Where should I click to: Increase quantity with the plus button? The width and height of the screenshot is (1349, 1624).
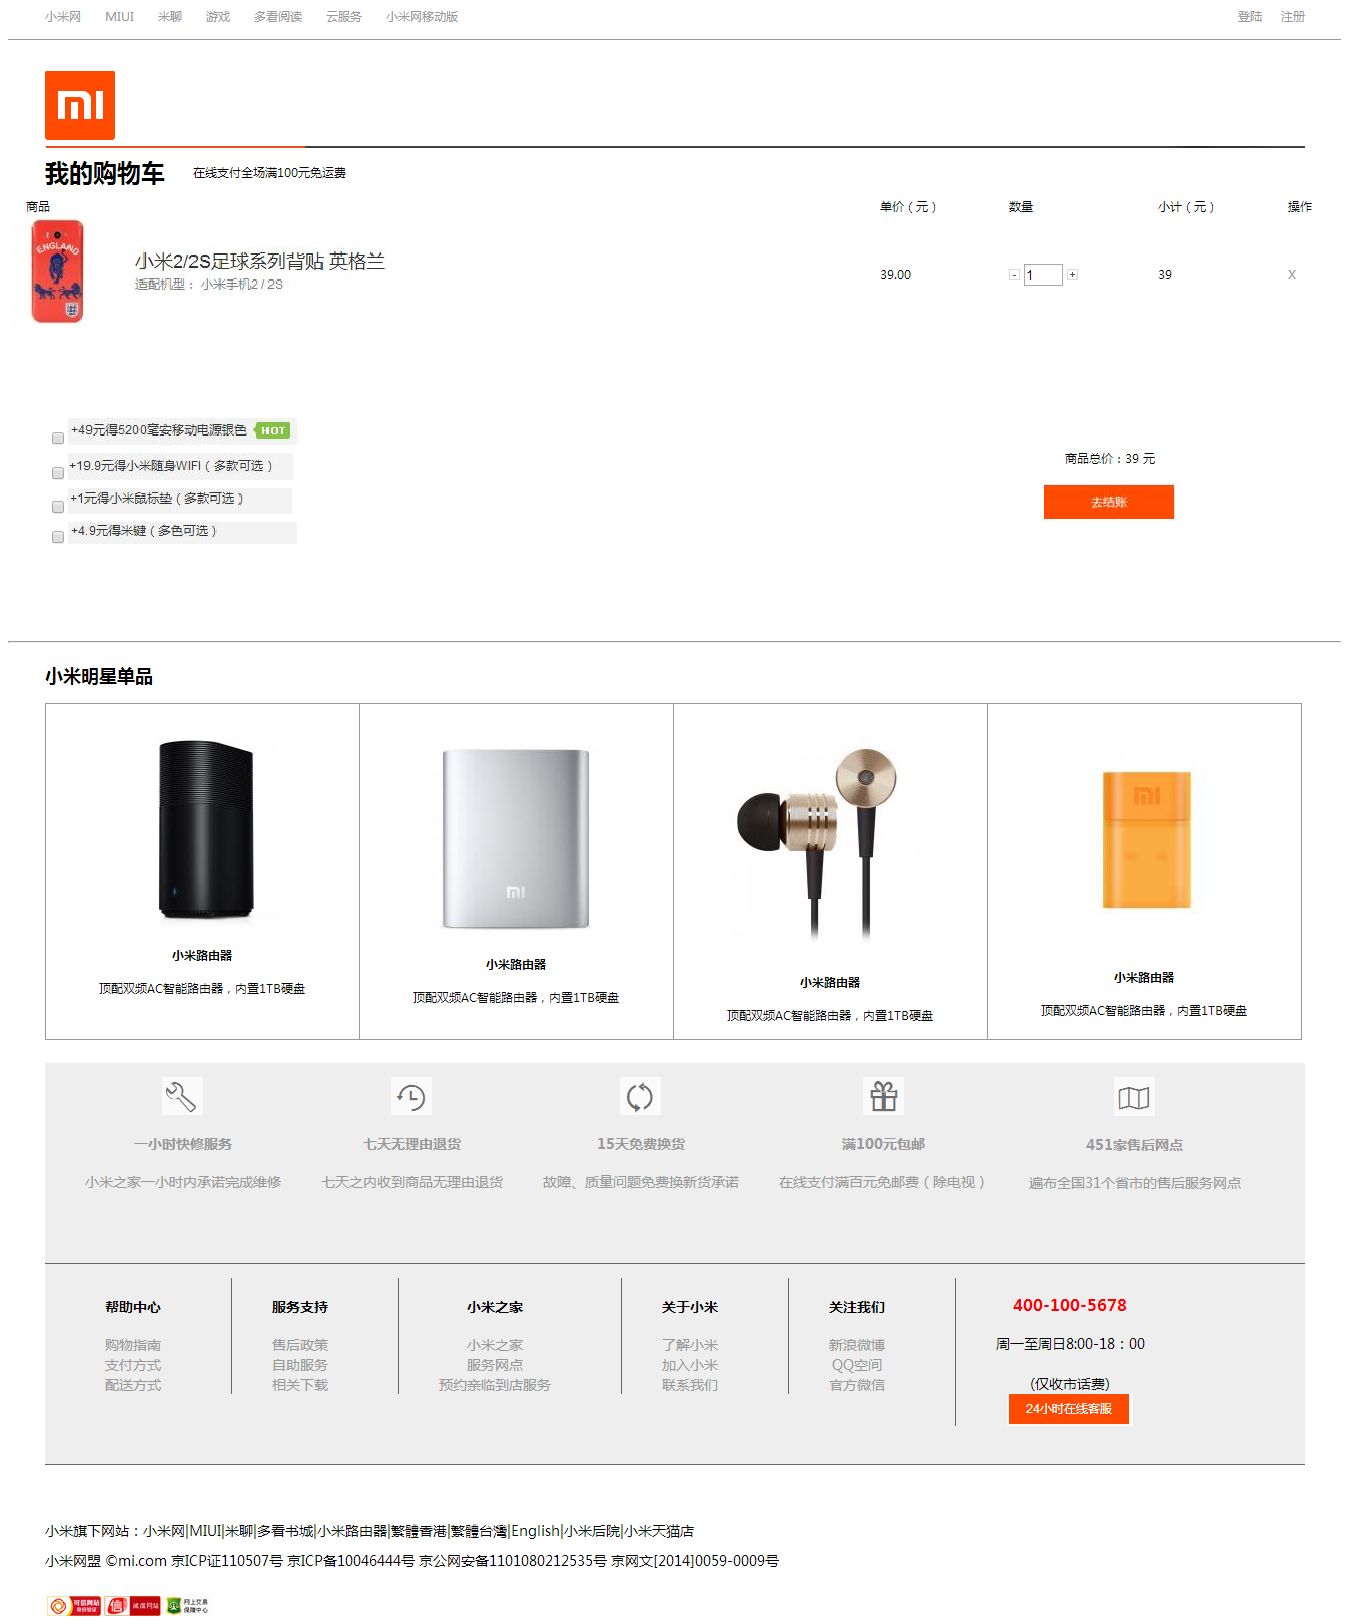pyautogui.click(x=1072, y=274)
